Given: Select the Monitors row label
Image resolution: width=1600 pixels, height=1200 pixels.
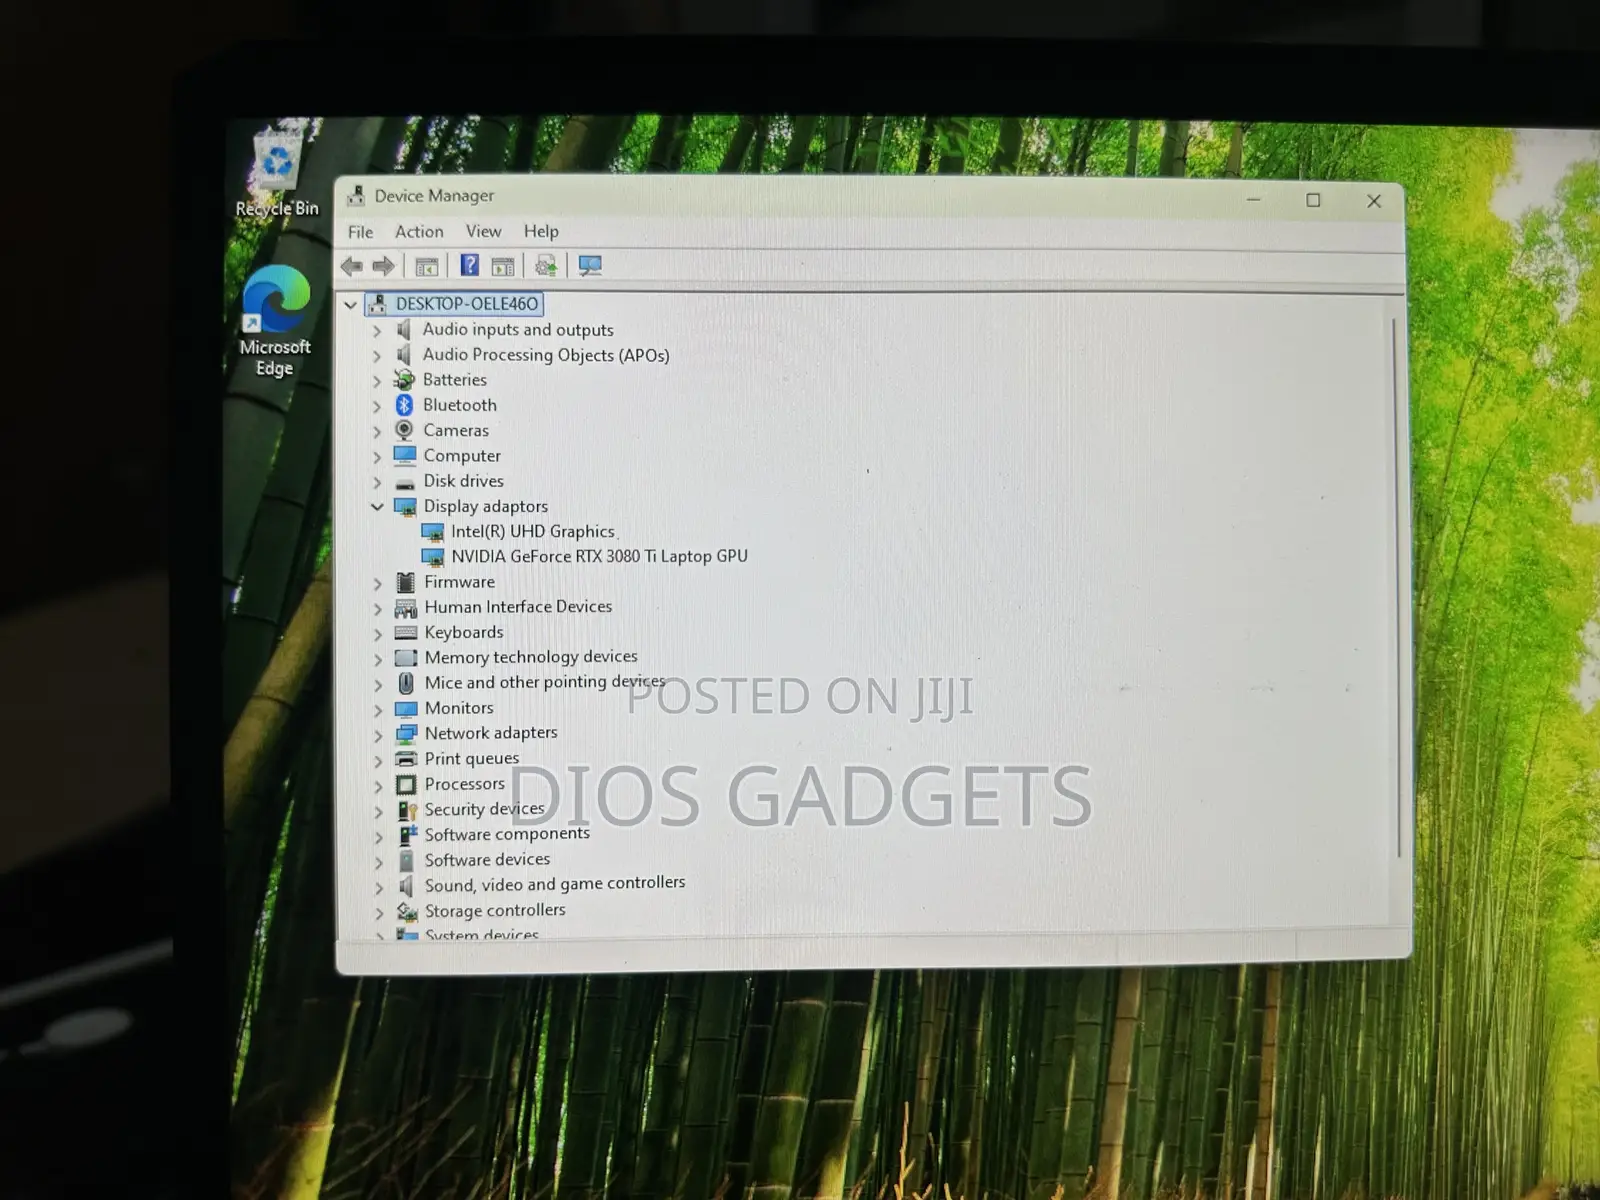Looking at the screenshot, I should [459, 707].
